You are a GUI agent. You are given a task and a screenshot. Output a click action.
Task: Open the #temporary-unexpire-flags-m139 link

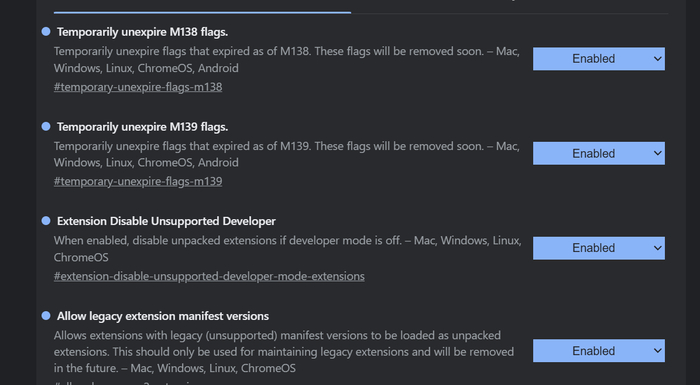click(138, 181)
